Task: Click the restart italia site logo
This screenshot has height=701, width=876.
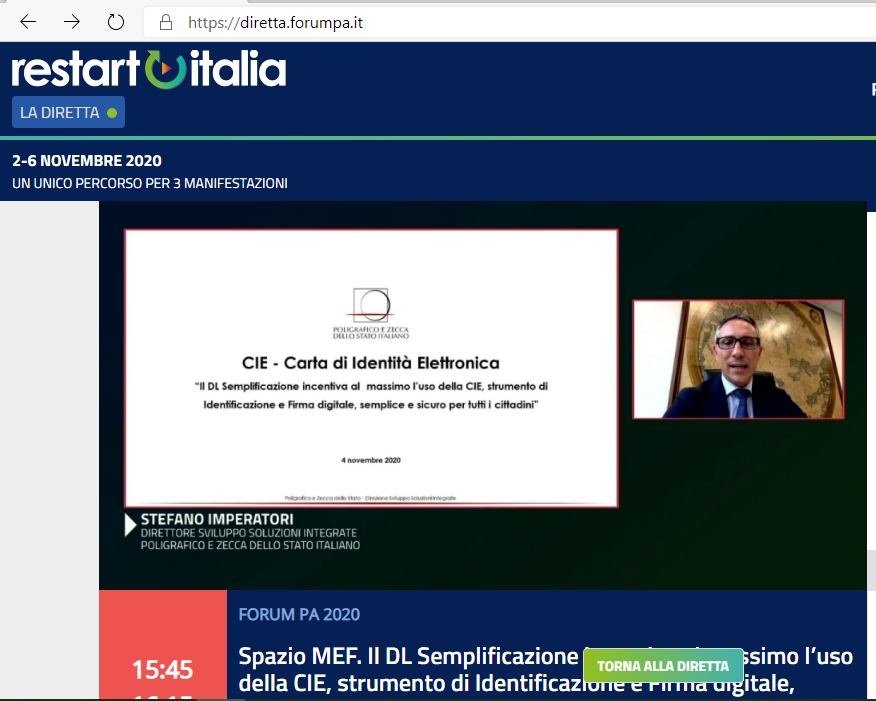Action: click(x=147, y=70)
